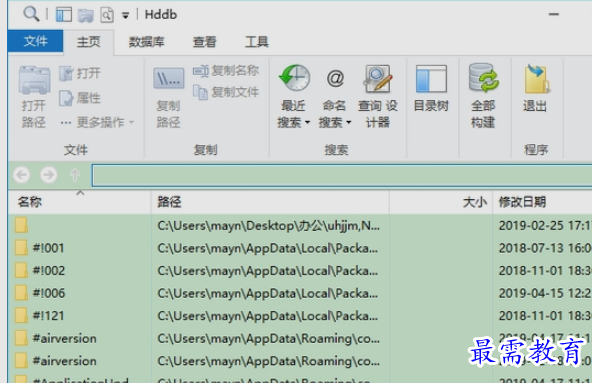Image resolution: width=592 pixels, height=383 pixels.
Task: Open the 命名搜索 @ icon dropdown
Action: [335, 96]
